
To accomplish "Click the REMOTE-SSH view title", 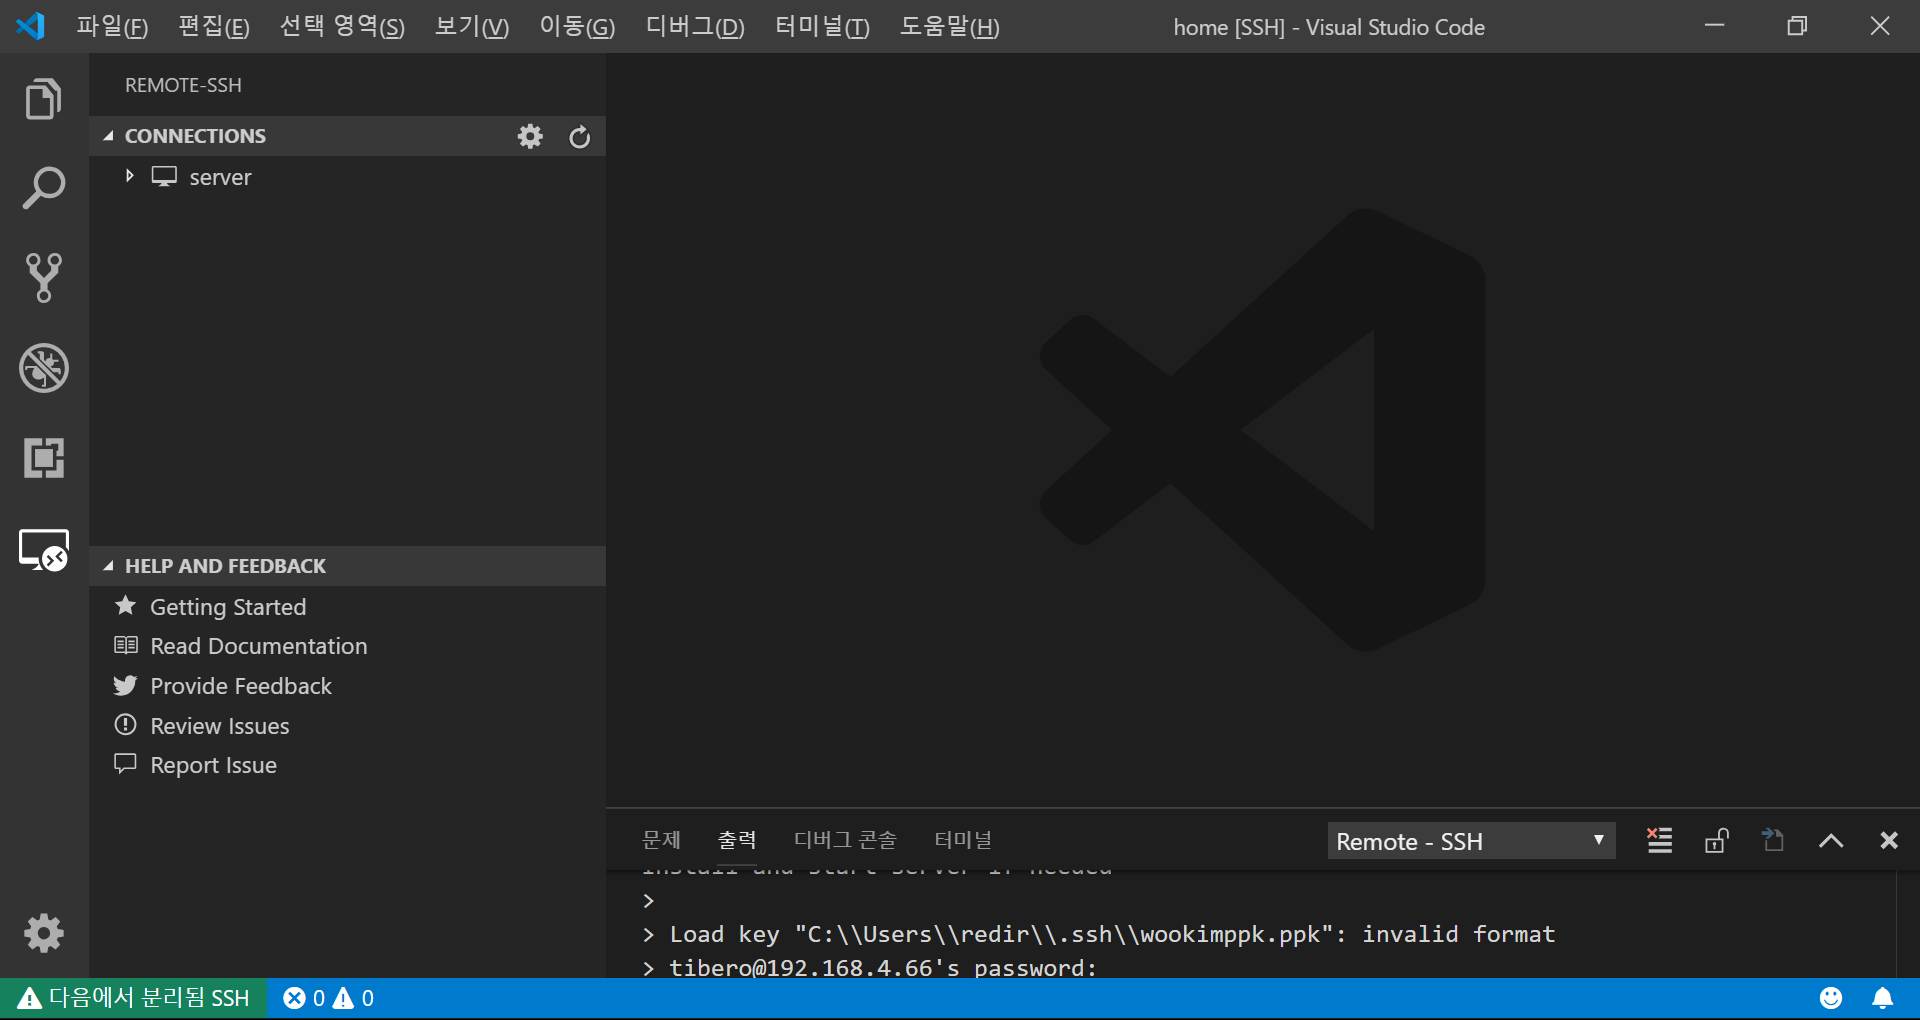I will pos(183,85).
